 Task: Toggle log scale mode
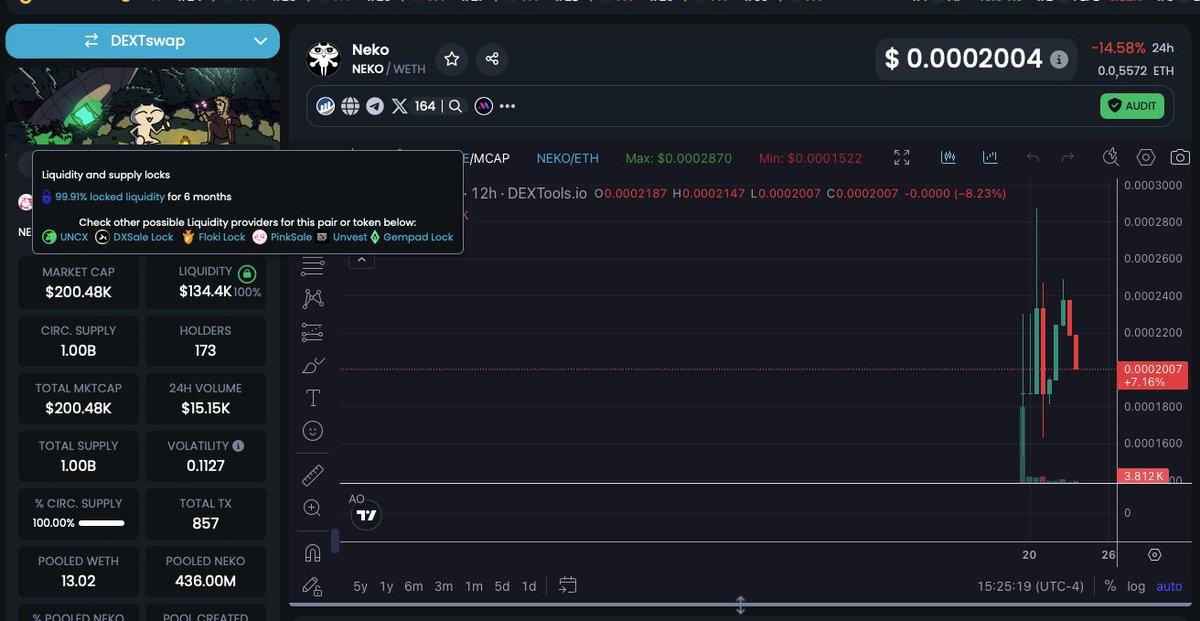(x=1136, y=587)
